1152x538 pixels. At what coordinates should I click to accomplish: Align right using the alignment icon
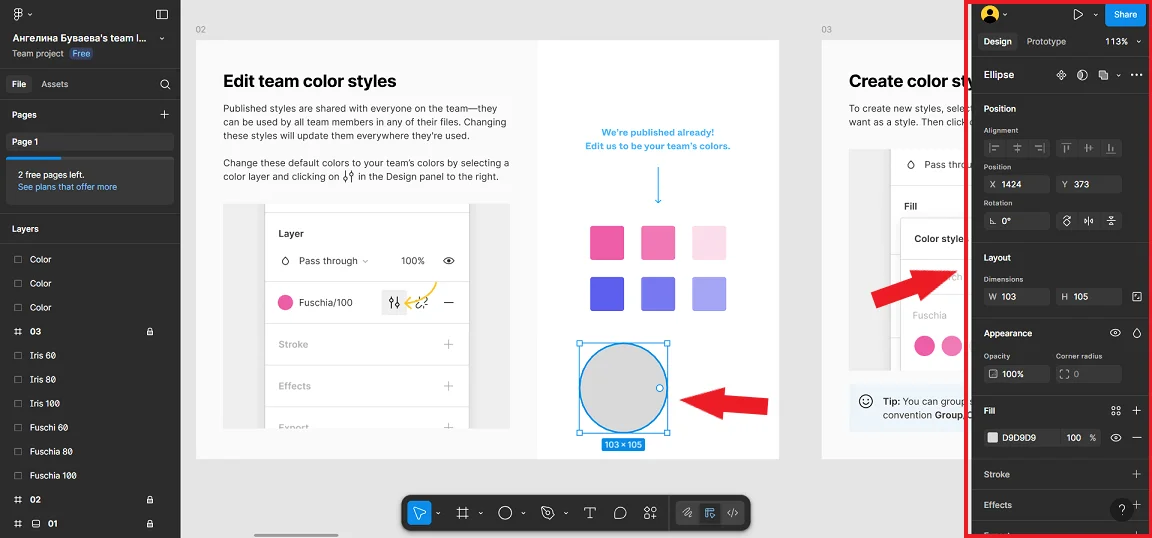(1040, 148)
